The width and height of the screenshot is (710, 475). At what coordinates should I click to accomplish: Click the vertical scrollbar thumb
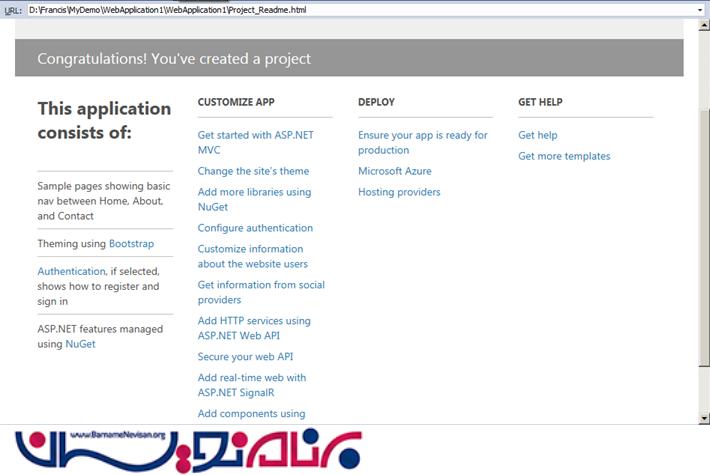tap(704, 238)
